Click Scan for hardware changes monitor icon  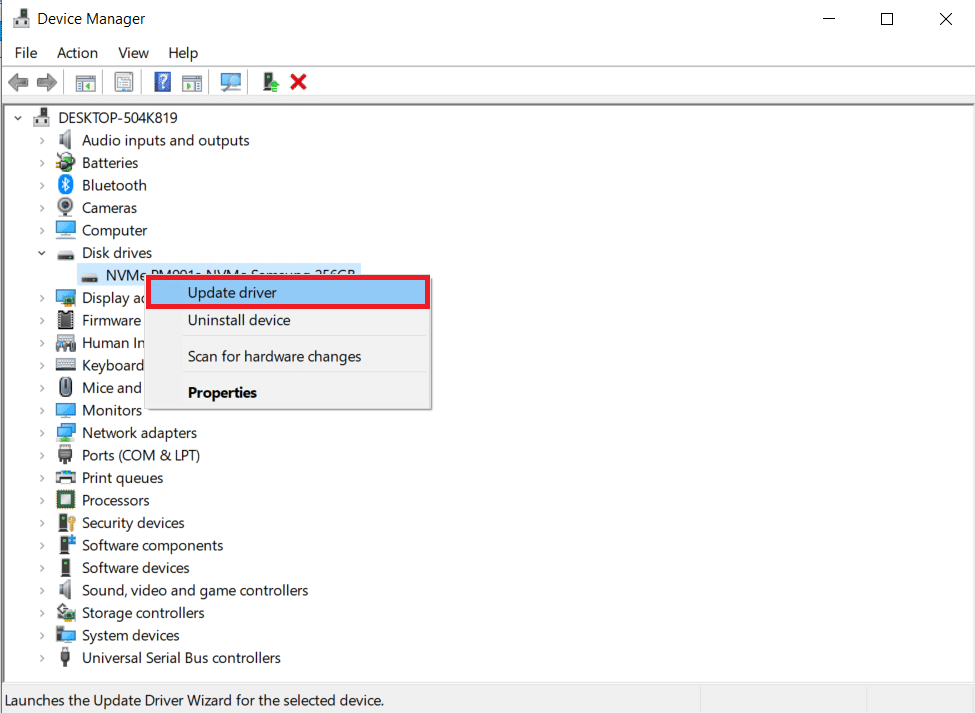231,82
